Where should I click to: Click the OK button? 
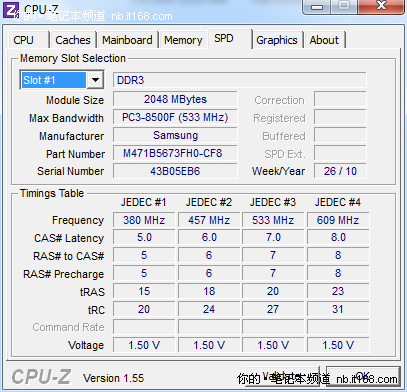click(363, 377)
